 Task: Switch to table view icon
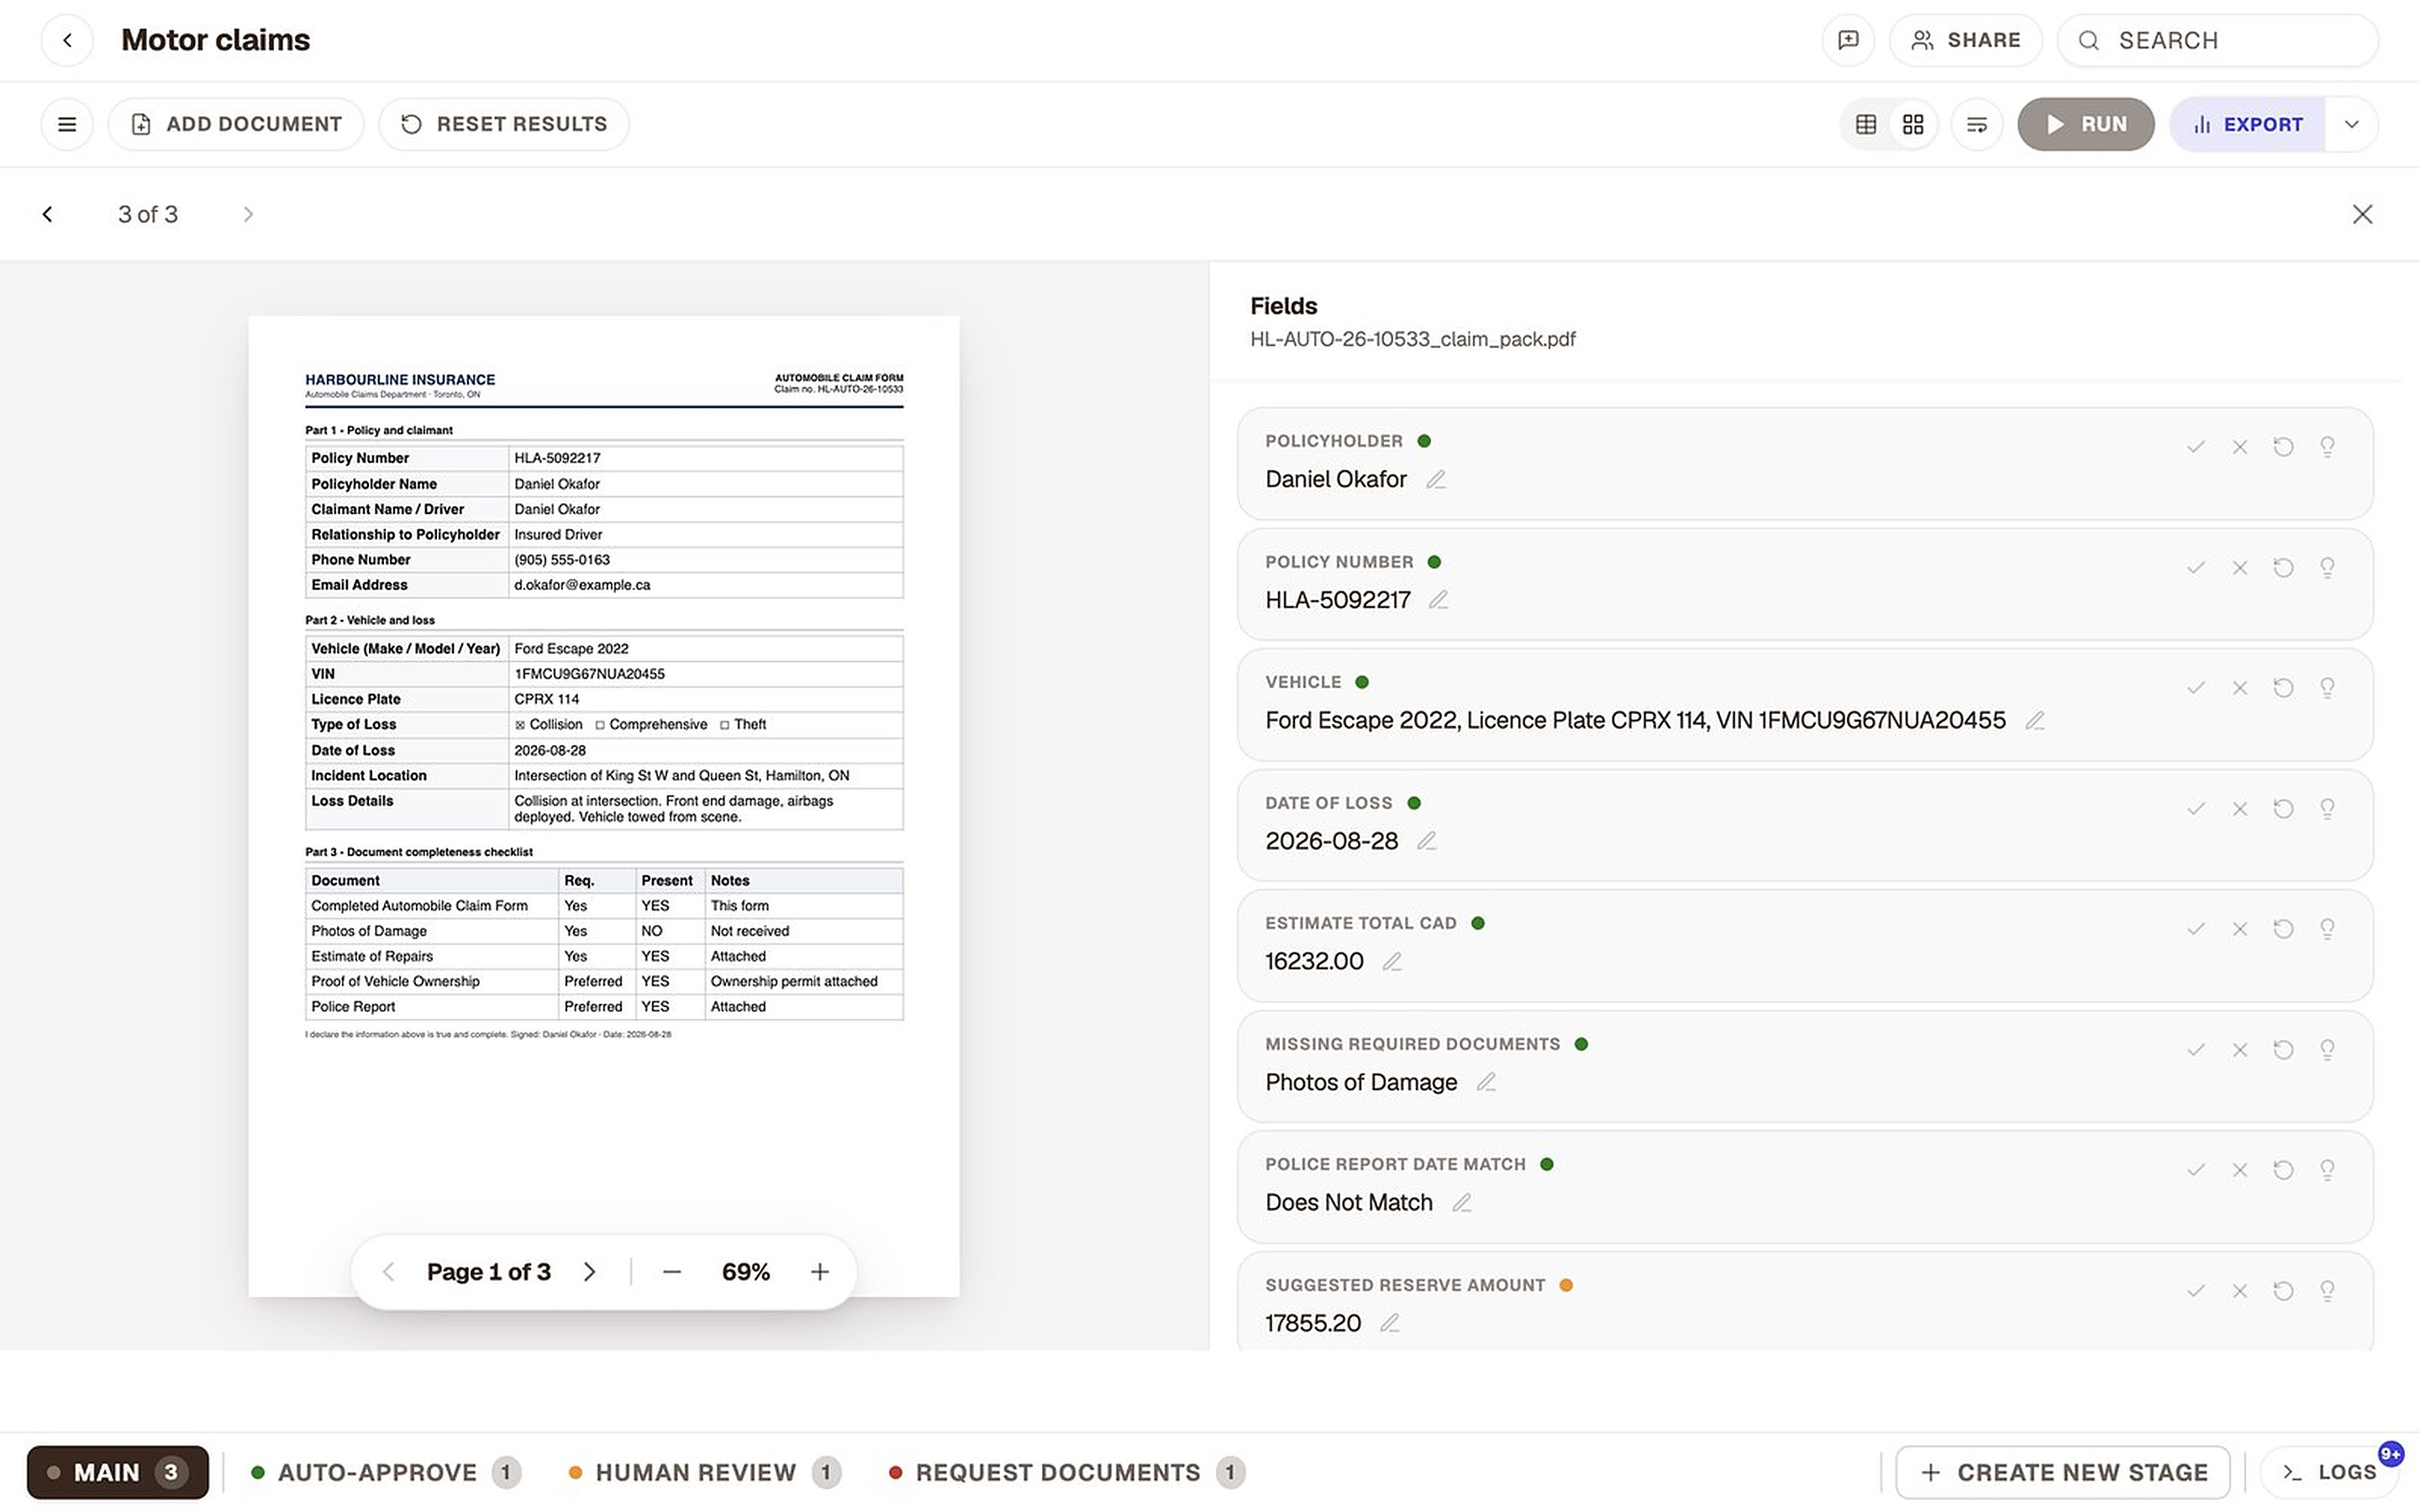[x=1866, y=124]
